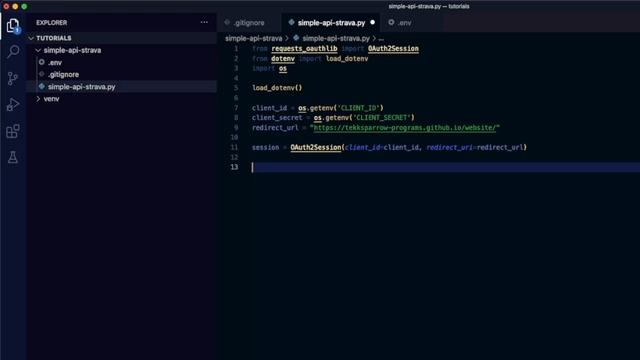Switch to the simple-api-strava.py editor tab
This screenshot has height=360, width=640.
coord(331,23)
